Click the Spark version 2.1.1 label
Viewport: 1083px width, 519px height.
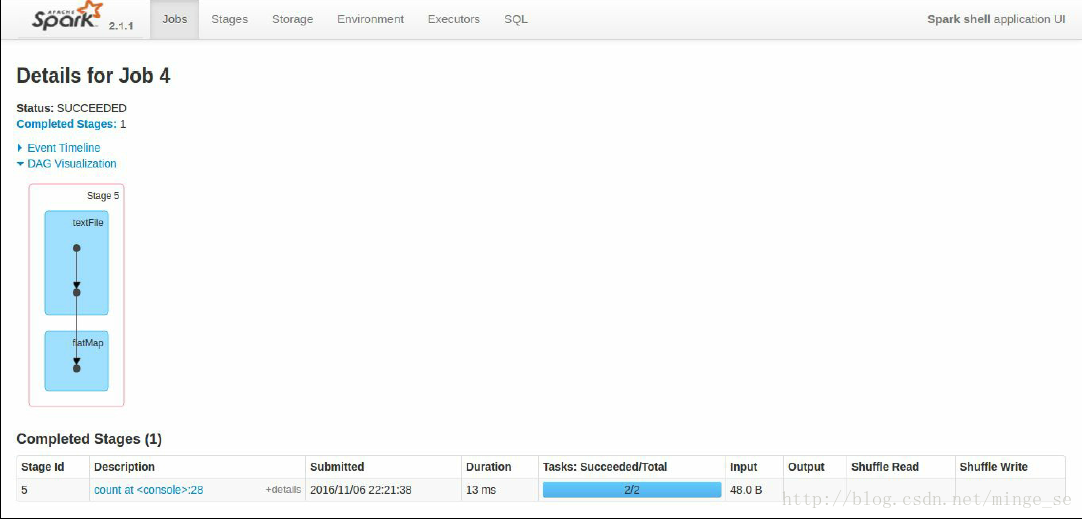point(121,26)
